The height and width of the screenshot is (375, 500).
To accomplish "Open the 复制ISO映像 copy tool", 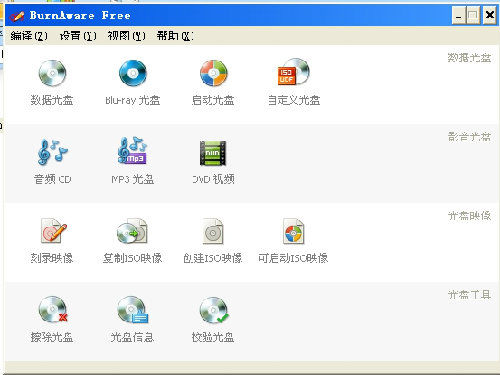I will pos(132,231).
